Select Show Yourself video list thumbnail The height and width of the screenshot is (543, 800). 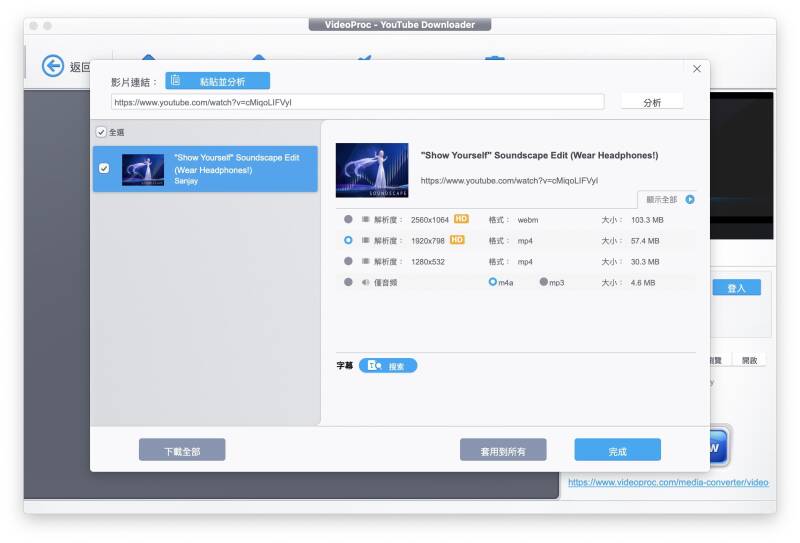click(x=143, y=169)
